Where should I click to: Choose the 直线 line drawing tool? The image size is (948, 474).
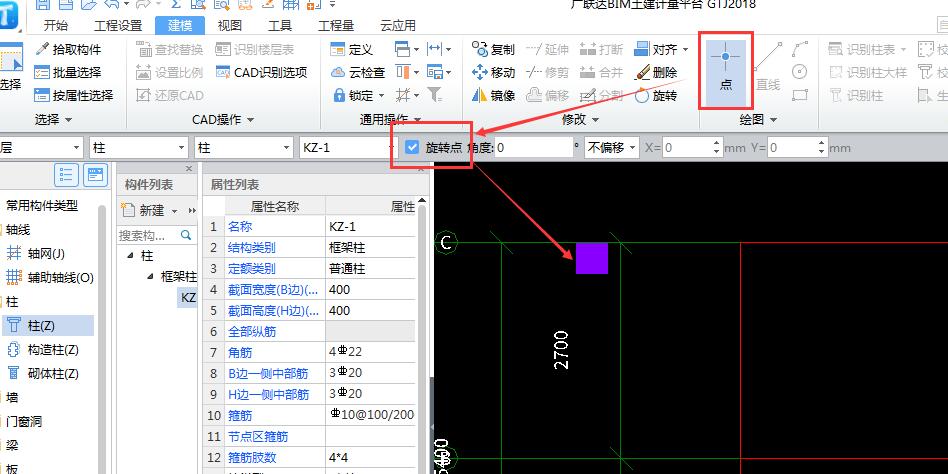(768, 68)
